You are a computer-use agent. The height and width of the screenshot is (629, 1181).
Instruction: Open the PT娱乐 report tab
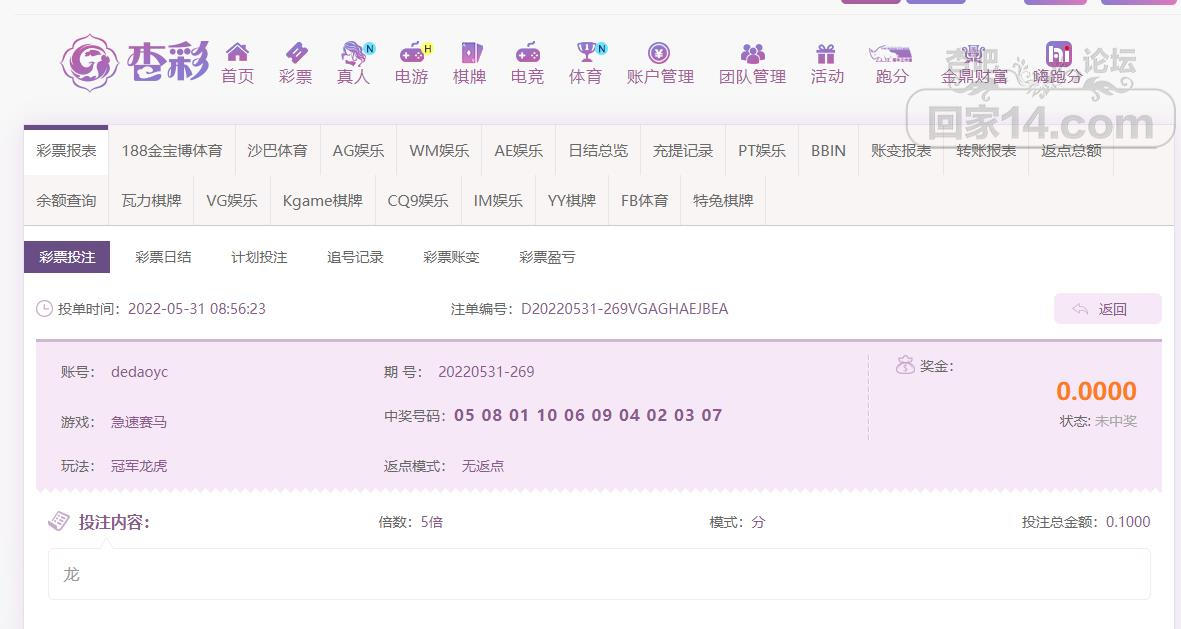click(761, 151)
